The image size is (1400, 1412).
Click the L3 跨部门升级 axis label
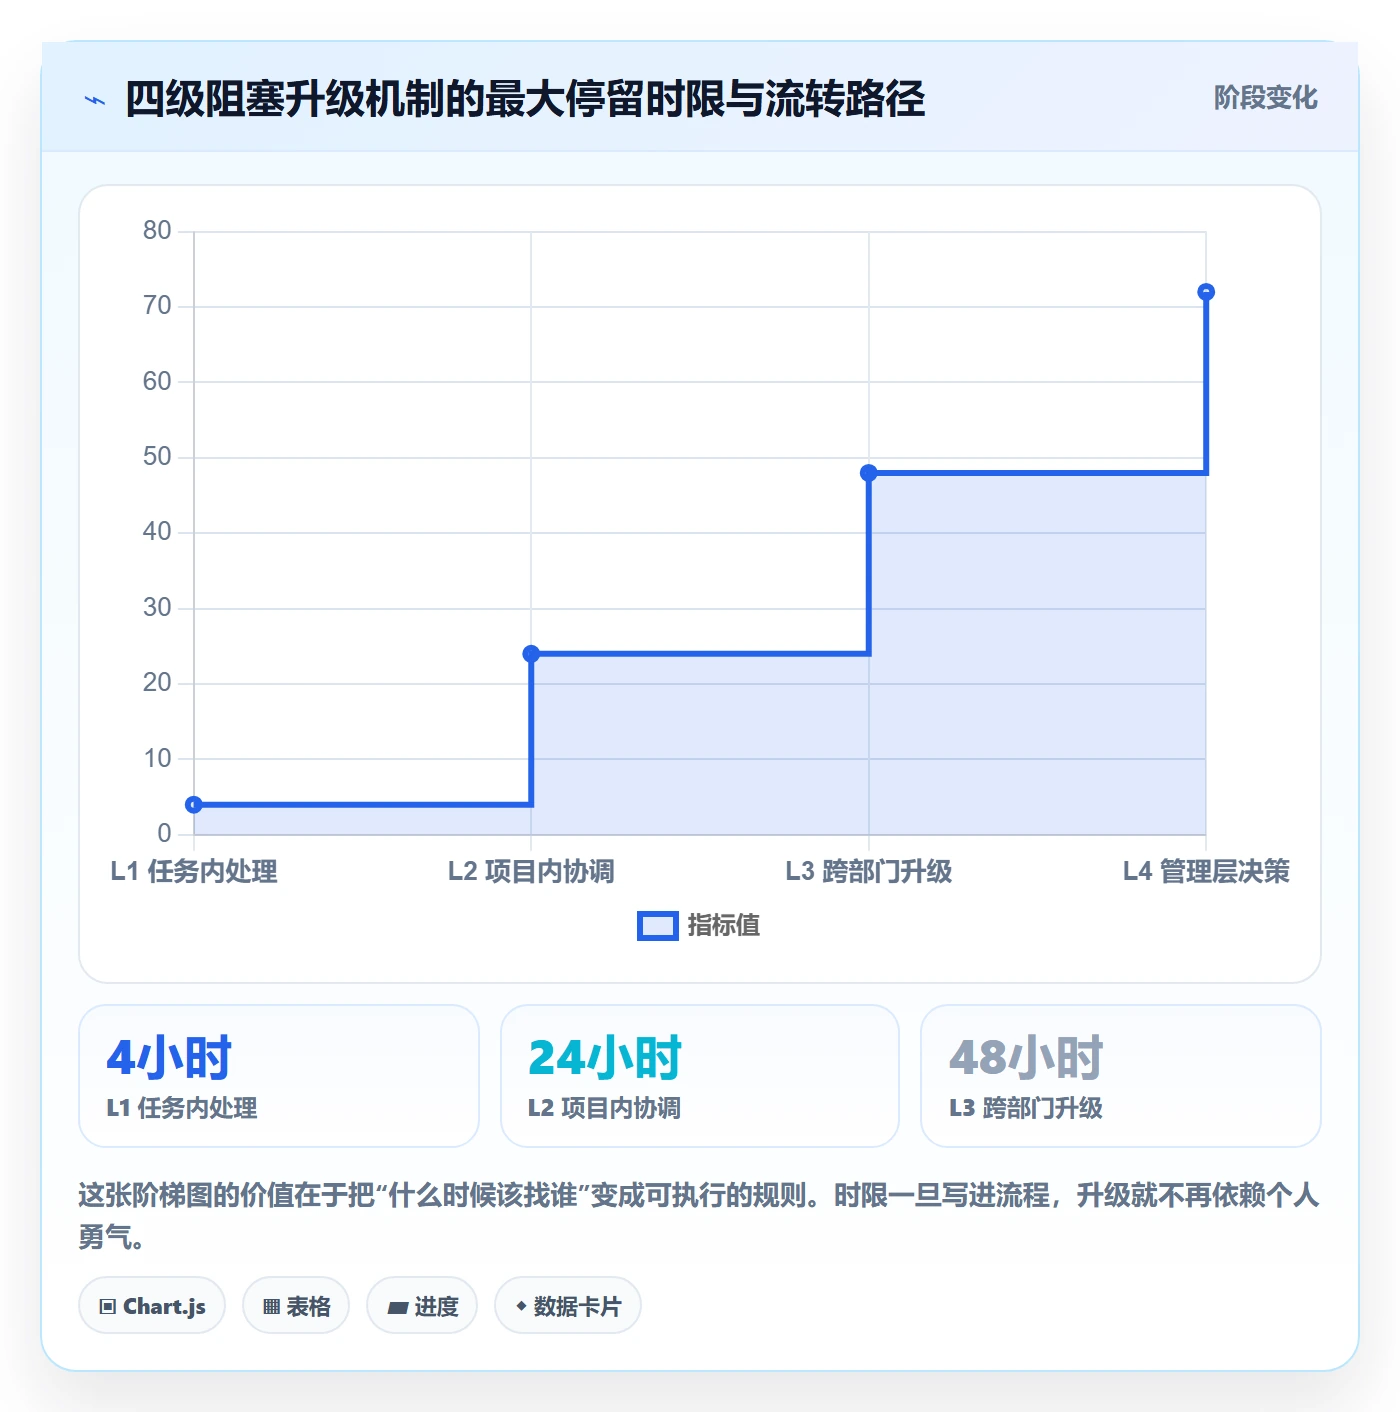pos(869,872)
